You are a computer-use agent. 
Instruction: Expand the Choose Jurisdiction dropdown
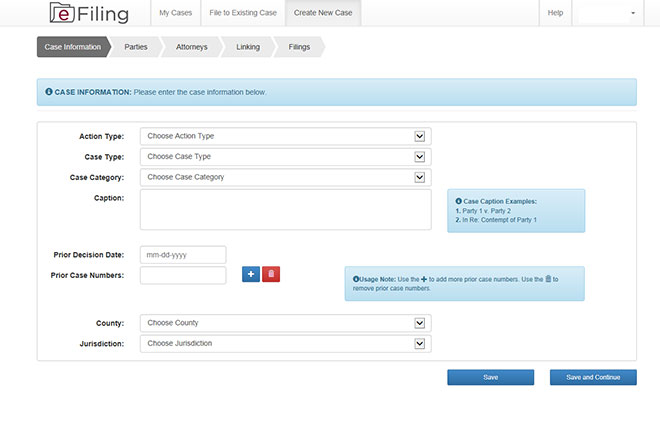point(285,344)
